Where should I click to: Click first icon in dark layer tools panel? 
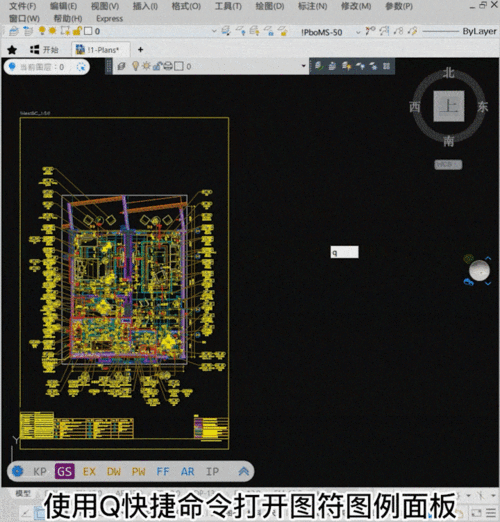pos(319,66)
